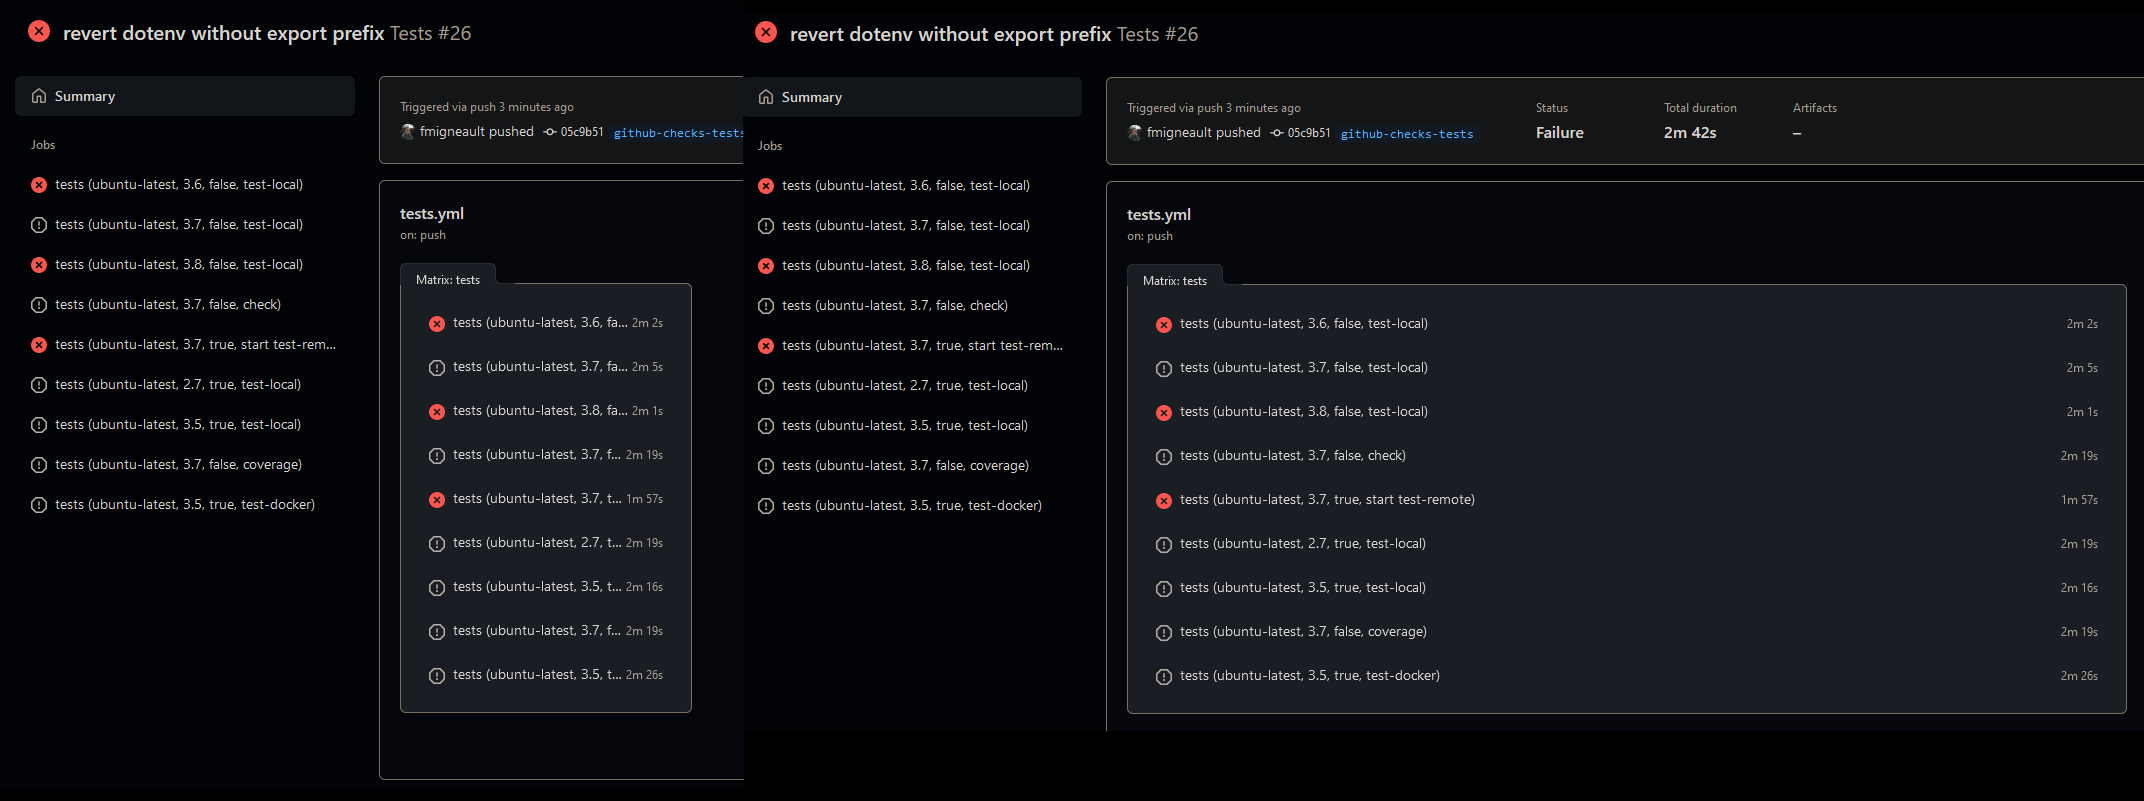Screen dimensions: 2144x801
Task: Click the cancelled icon of the 3.7 check job in the left sidebar
Action: (x=39, y=305)
